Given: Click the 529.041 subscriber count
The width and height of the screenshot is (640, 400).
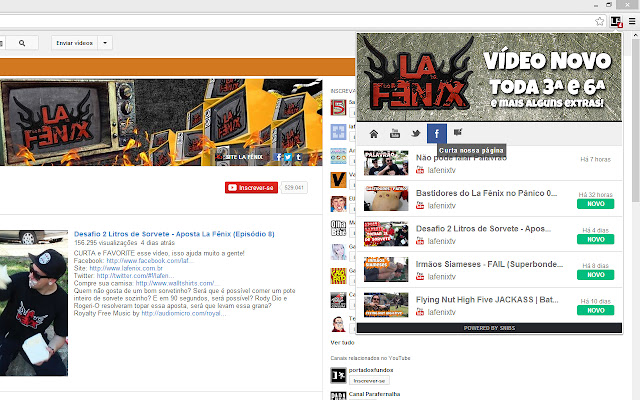Looking at the screenshot, I should tap(294, 188).
